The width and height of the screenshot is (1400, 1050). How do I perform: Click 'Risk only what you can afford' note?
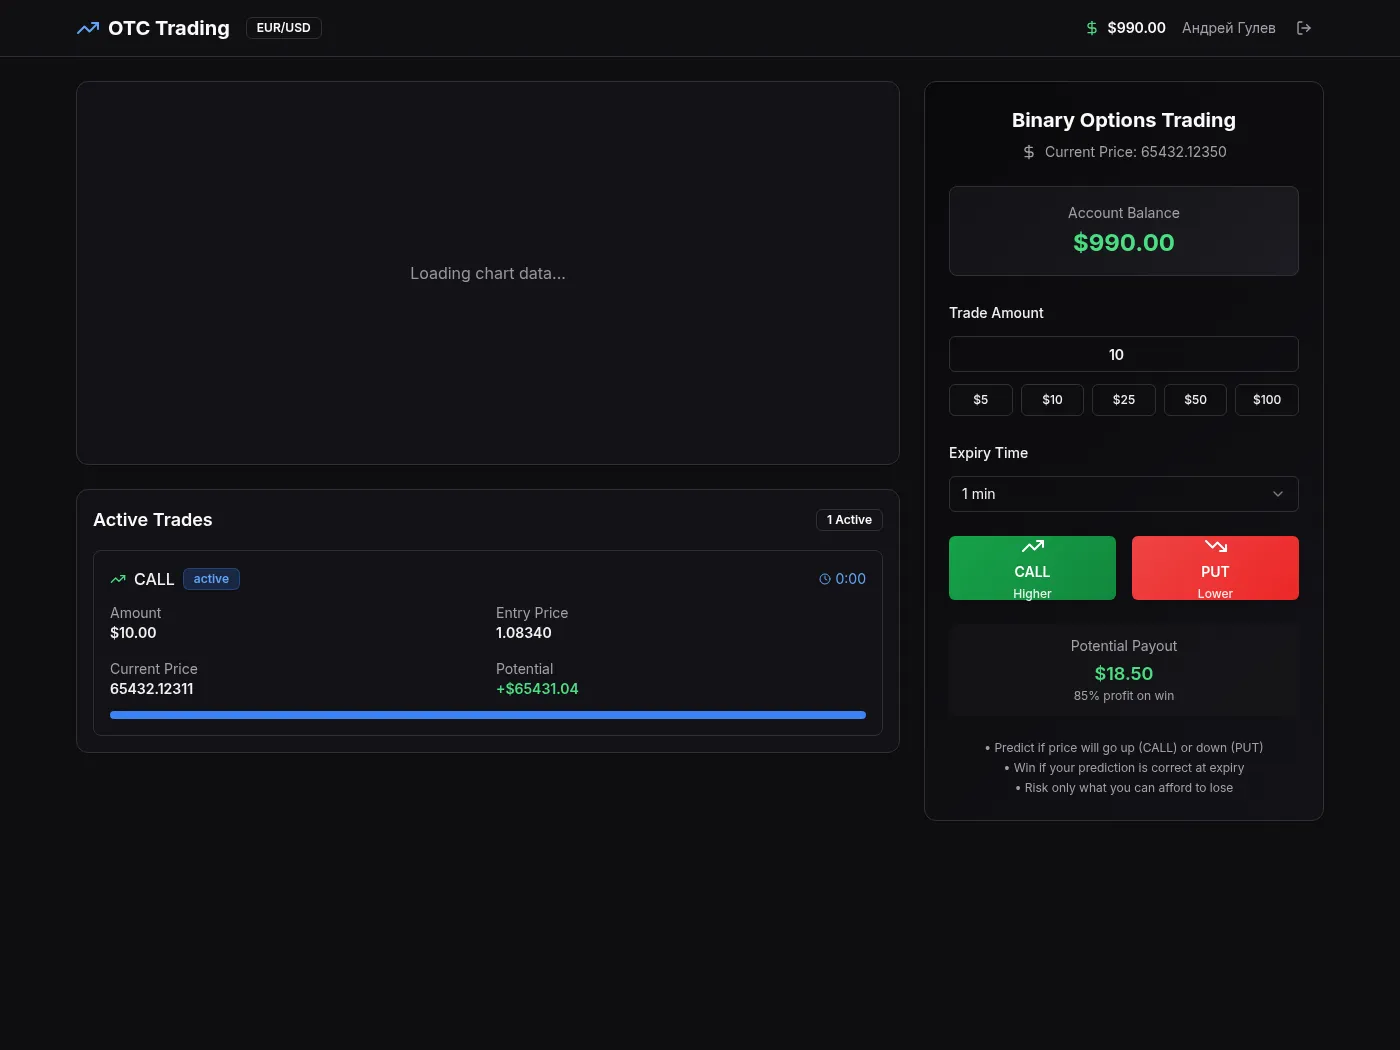(1124, 788)
